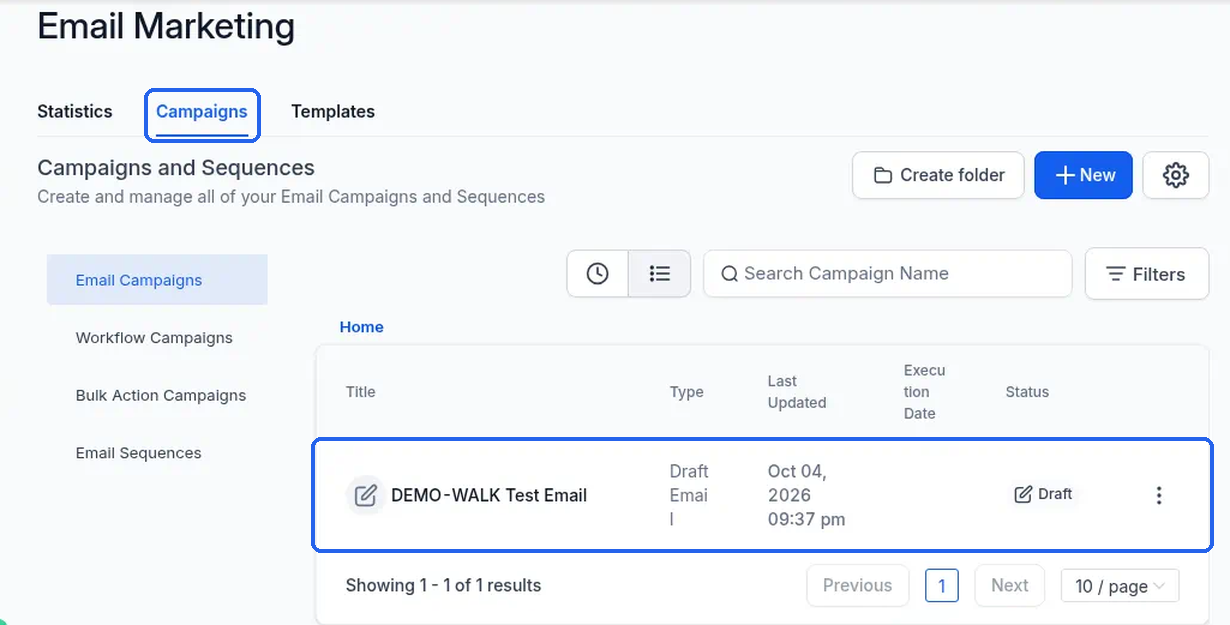The width and height of the screenshot is (1230, 625).
Task: Click the Draft status badge
Action: click(x=1043, y=494)
